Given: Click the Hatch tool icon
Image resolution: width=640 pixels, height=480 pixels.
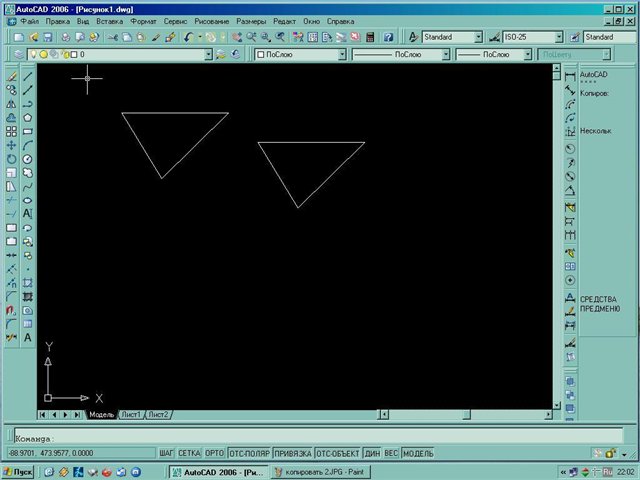Looking at the screenshot, I should point(27,296).
